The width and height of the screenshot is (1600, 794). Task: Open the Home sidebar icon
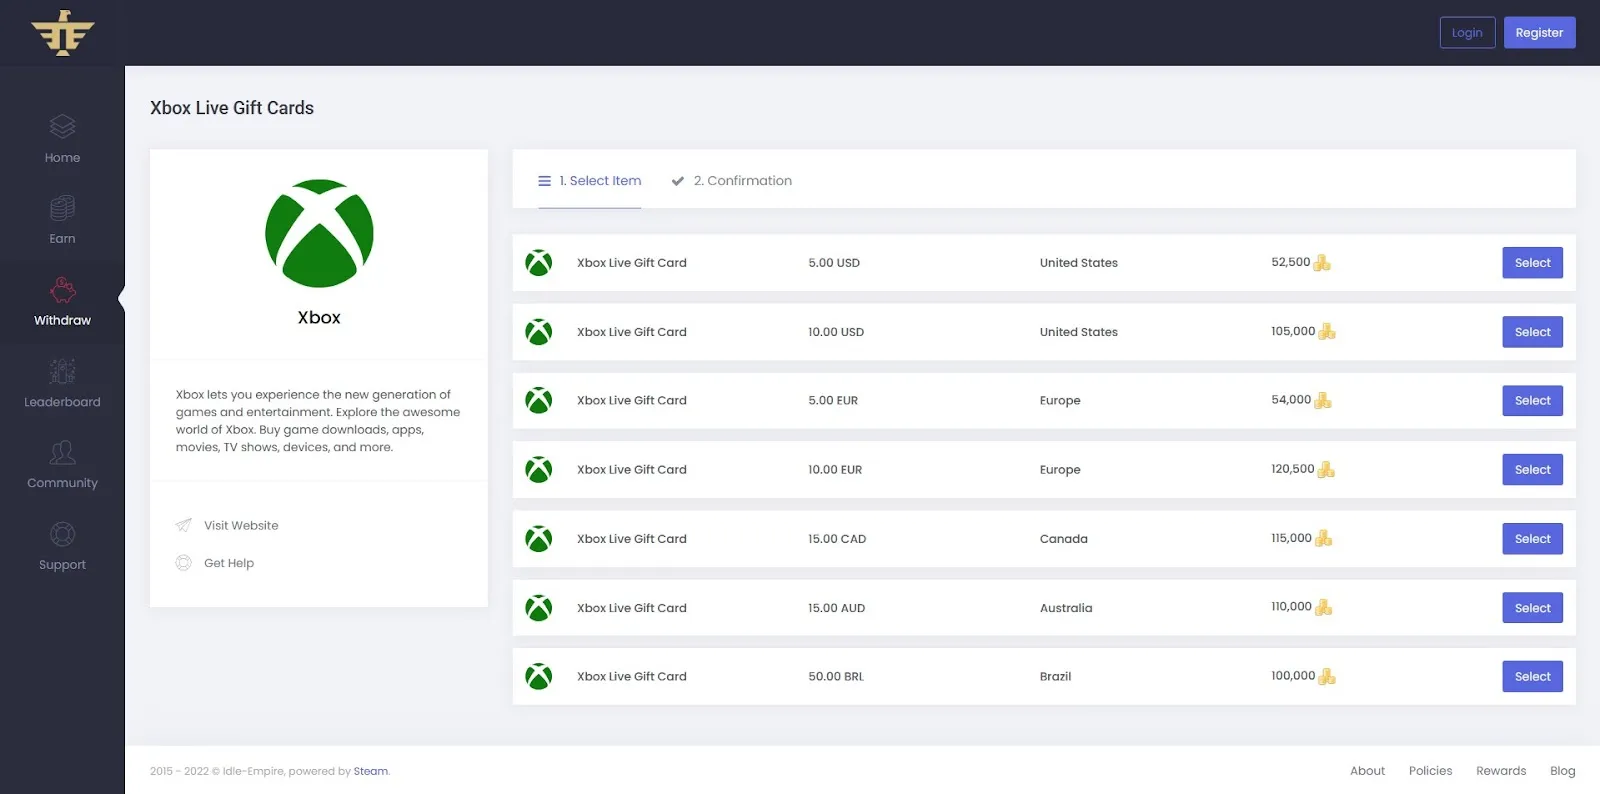(62, 126)
